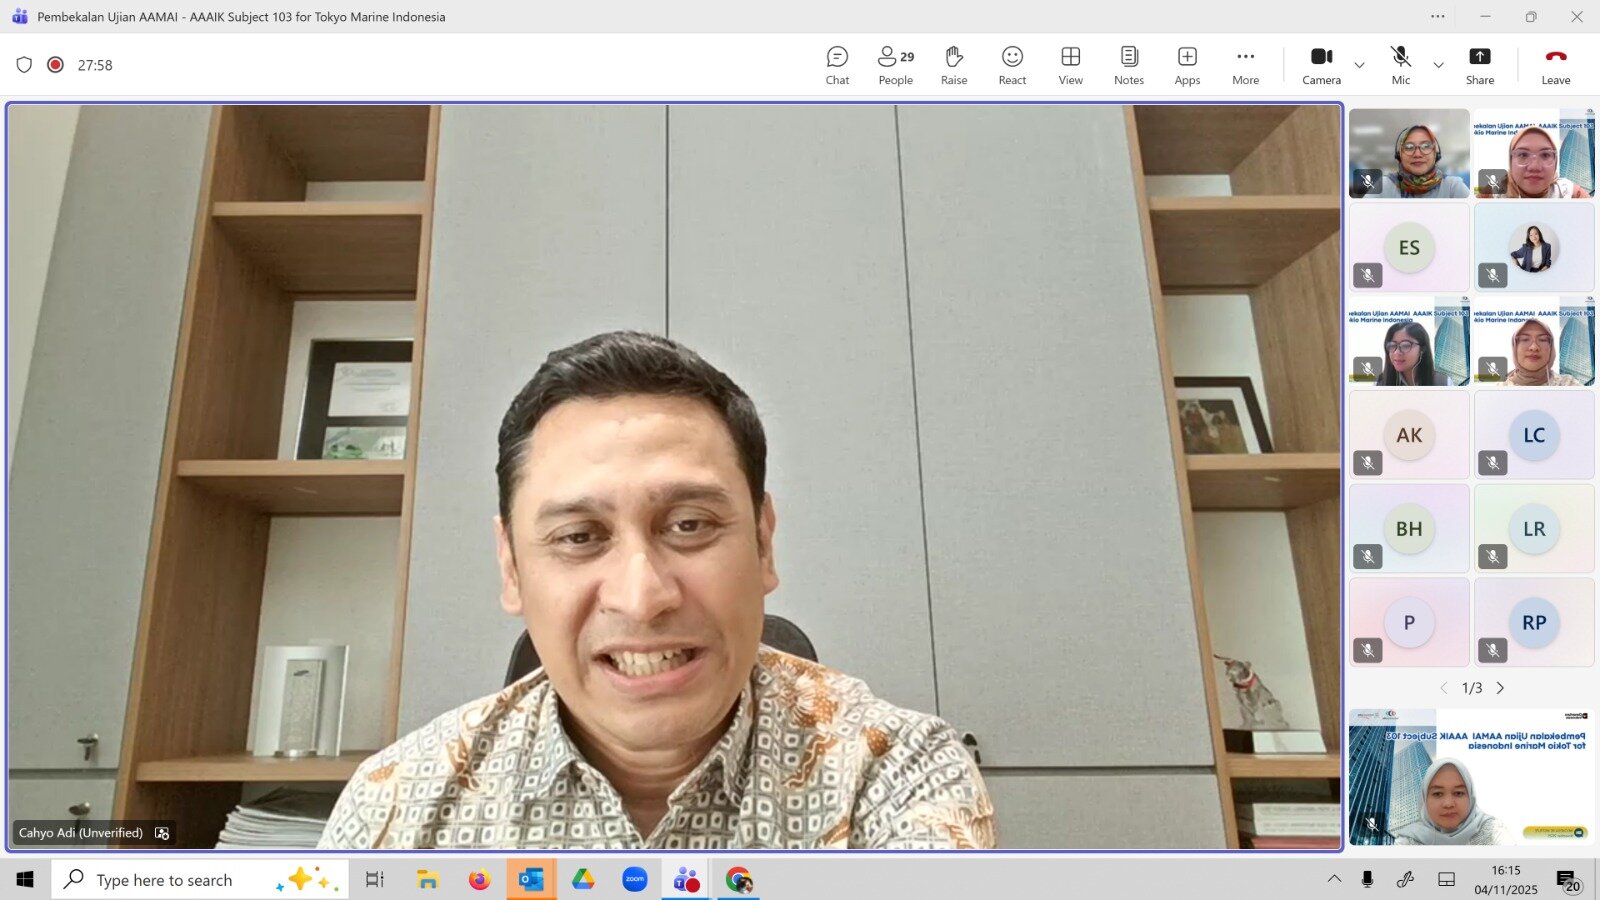Open the title bar ellipsis menu
1600x900 pixels.
1437,17
